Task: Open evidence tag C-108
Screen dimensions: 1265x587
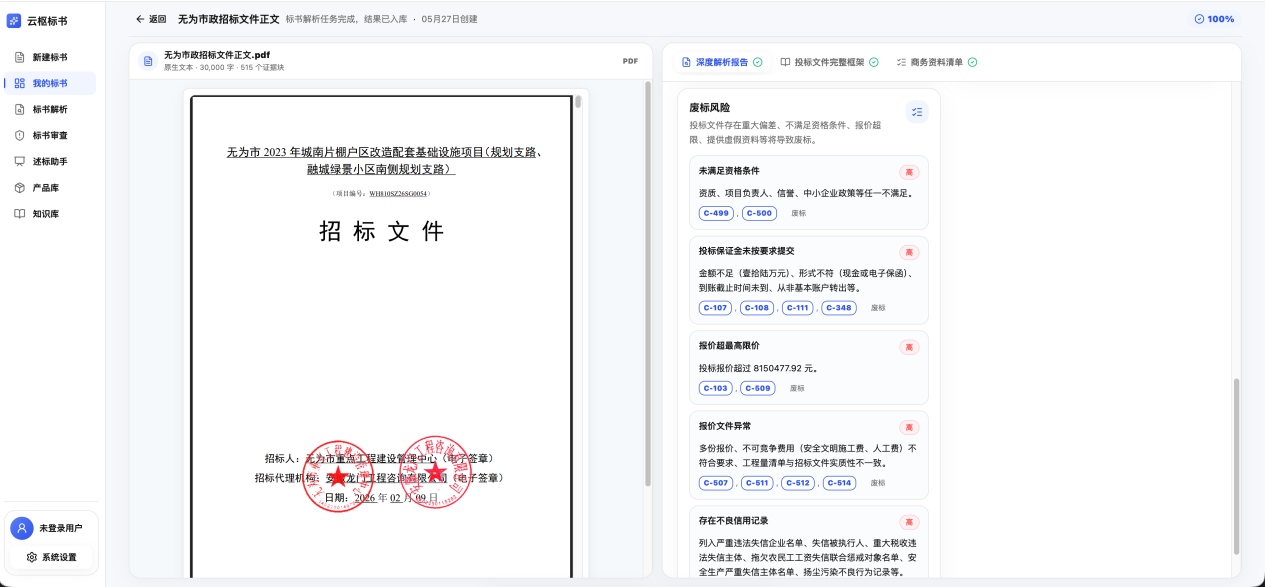Action: [x=757, y=308]
